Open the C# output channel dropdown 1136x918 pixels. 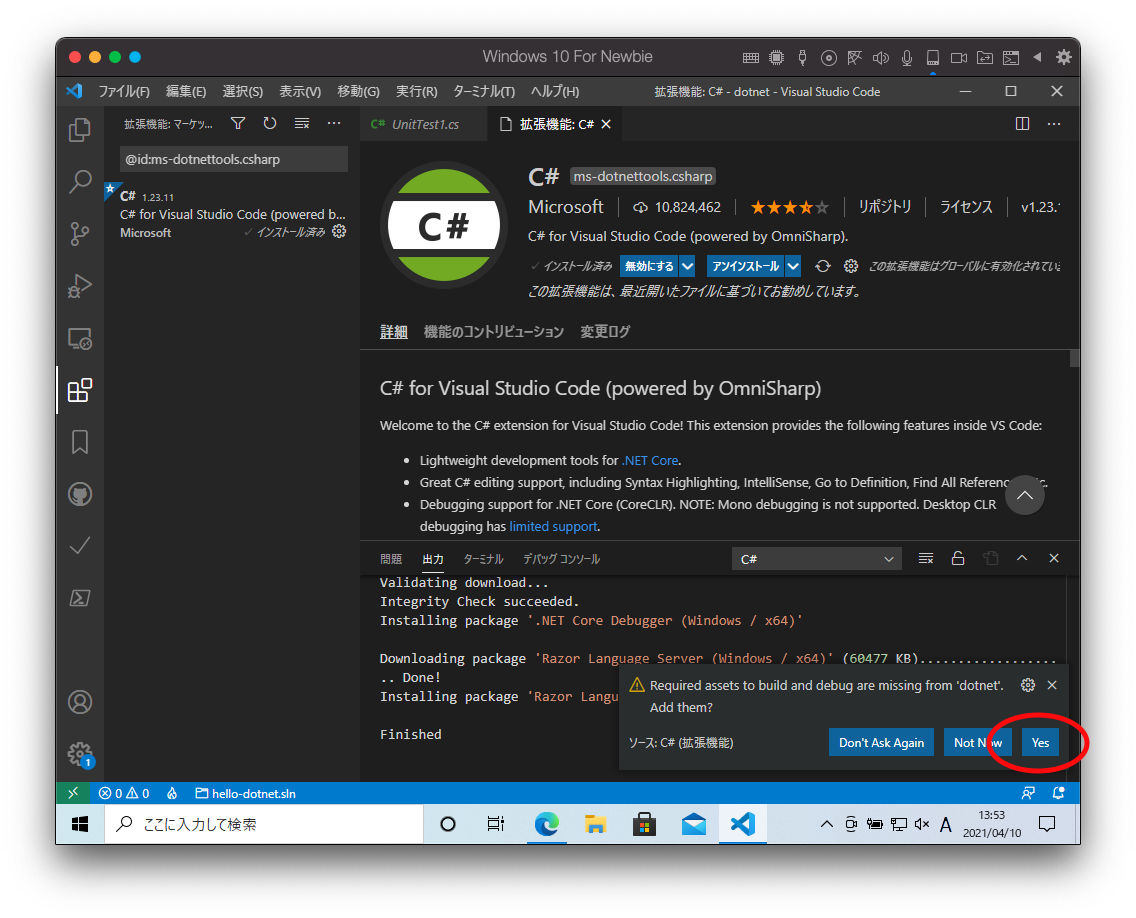pos(816,559)
